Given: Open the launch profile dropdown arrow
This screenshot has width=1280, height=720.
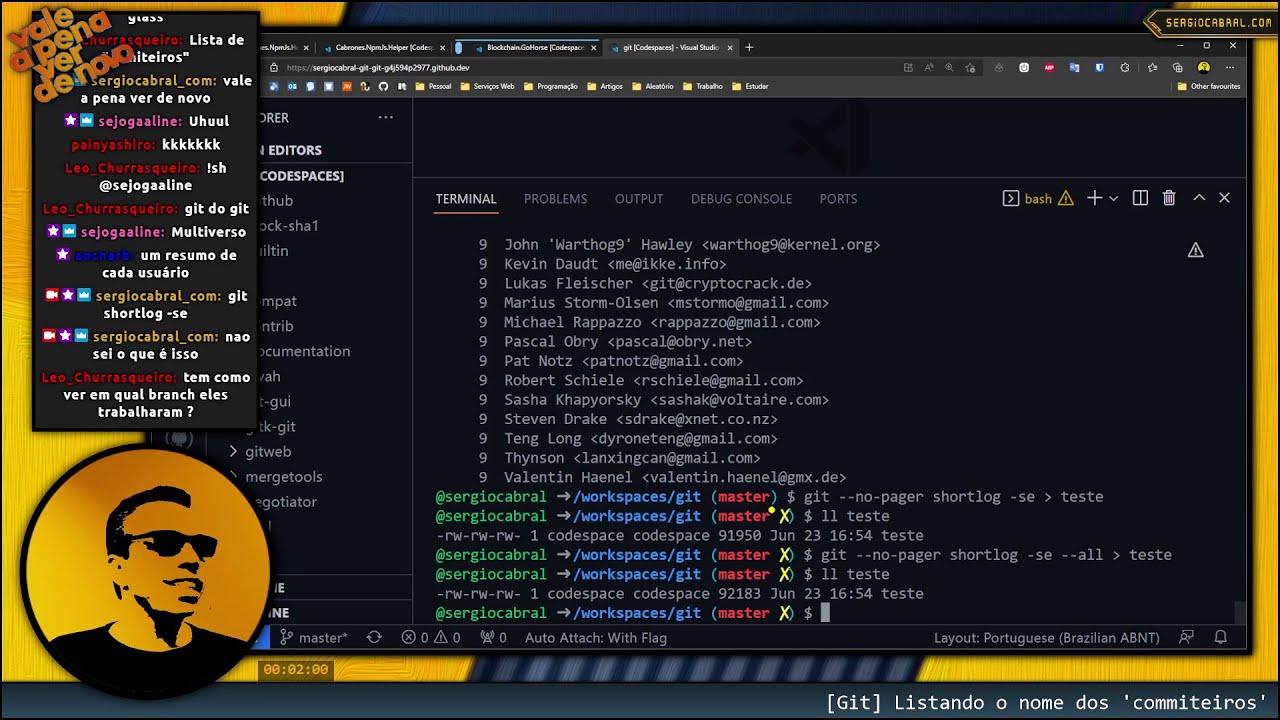Looking at the screenshot, I should [1113, 198].
